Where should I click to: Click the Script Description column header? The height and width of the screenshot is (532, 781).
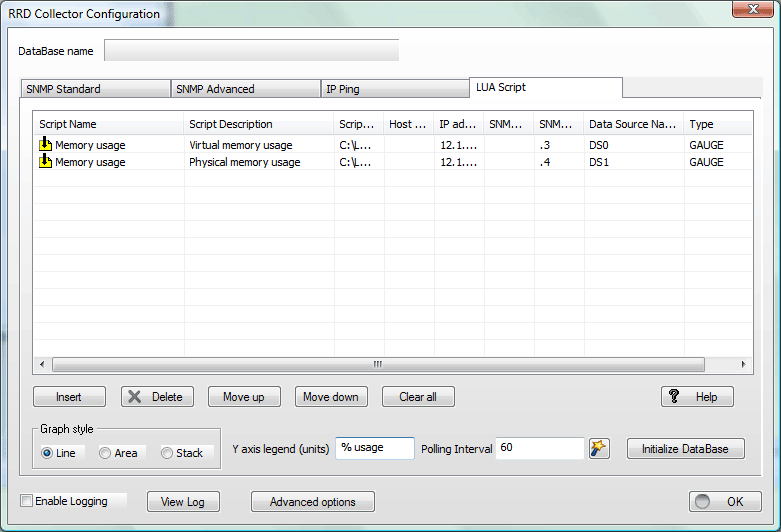(259, 124)
